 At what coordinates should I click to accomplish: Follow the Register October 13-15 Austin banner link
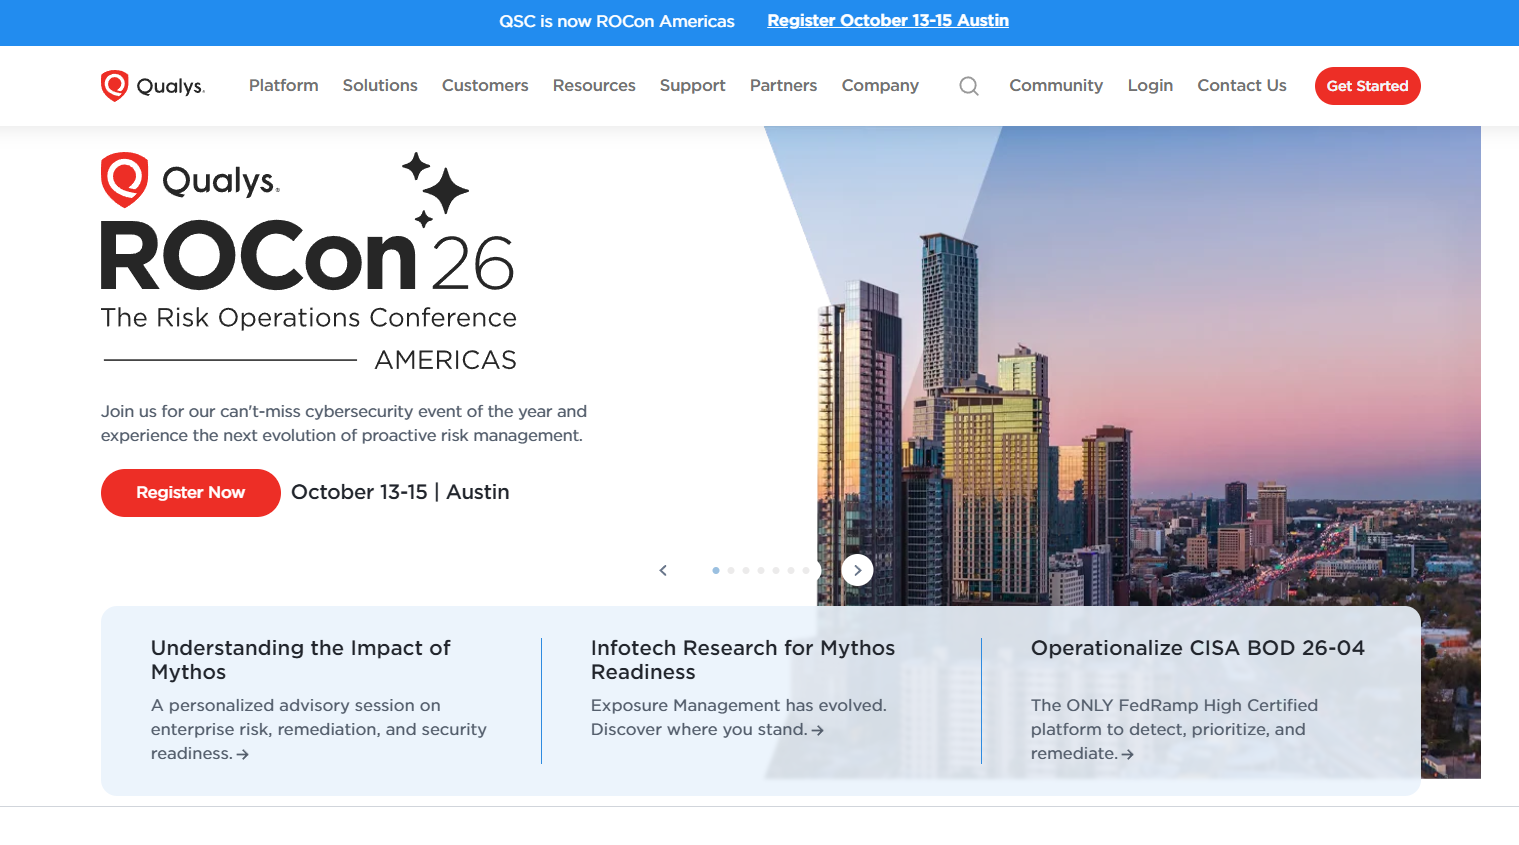point(888,21)
